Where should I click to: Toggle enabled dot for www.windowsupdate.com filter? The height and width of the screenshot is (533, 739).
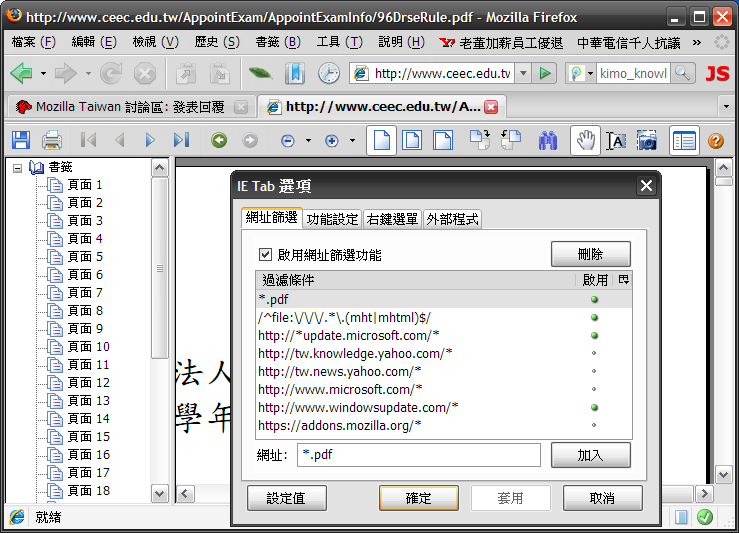(594, 407)
